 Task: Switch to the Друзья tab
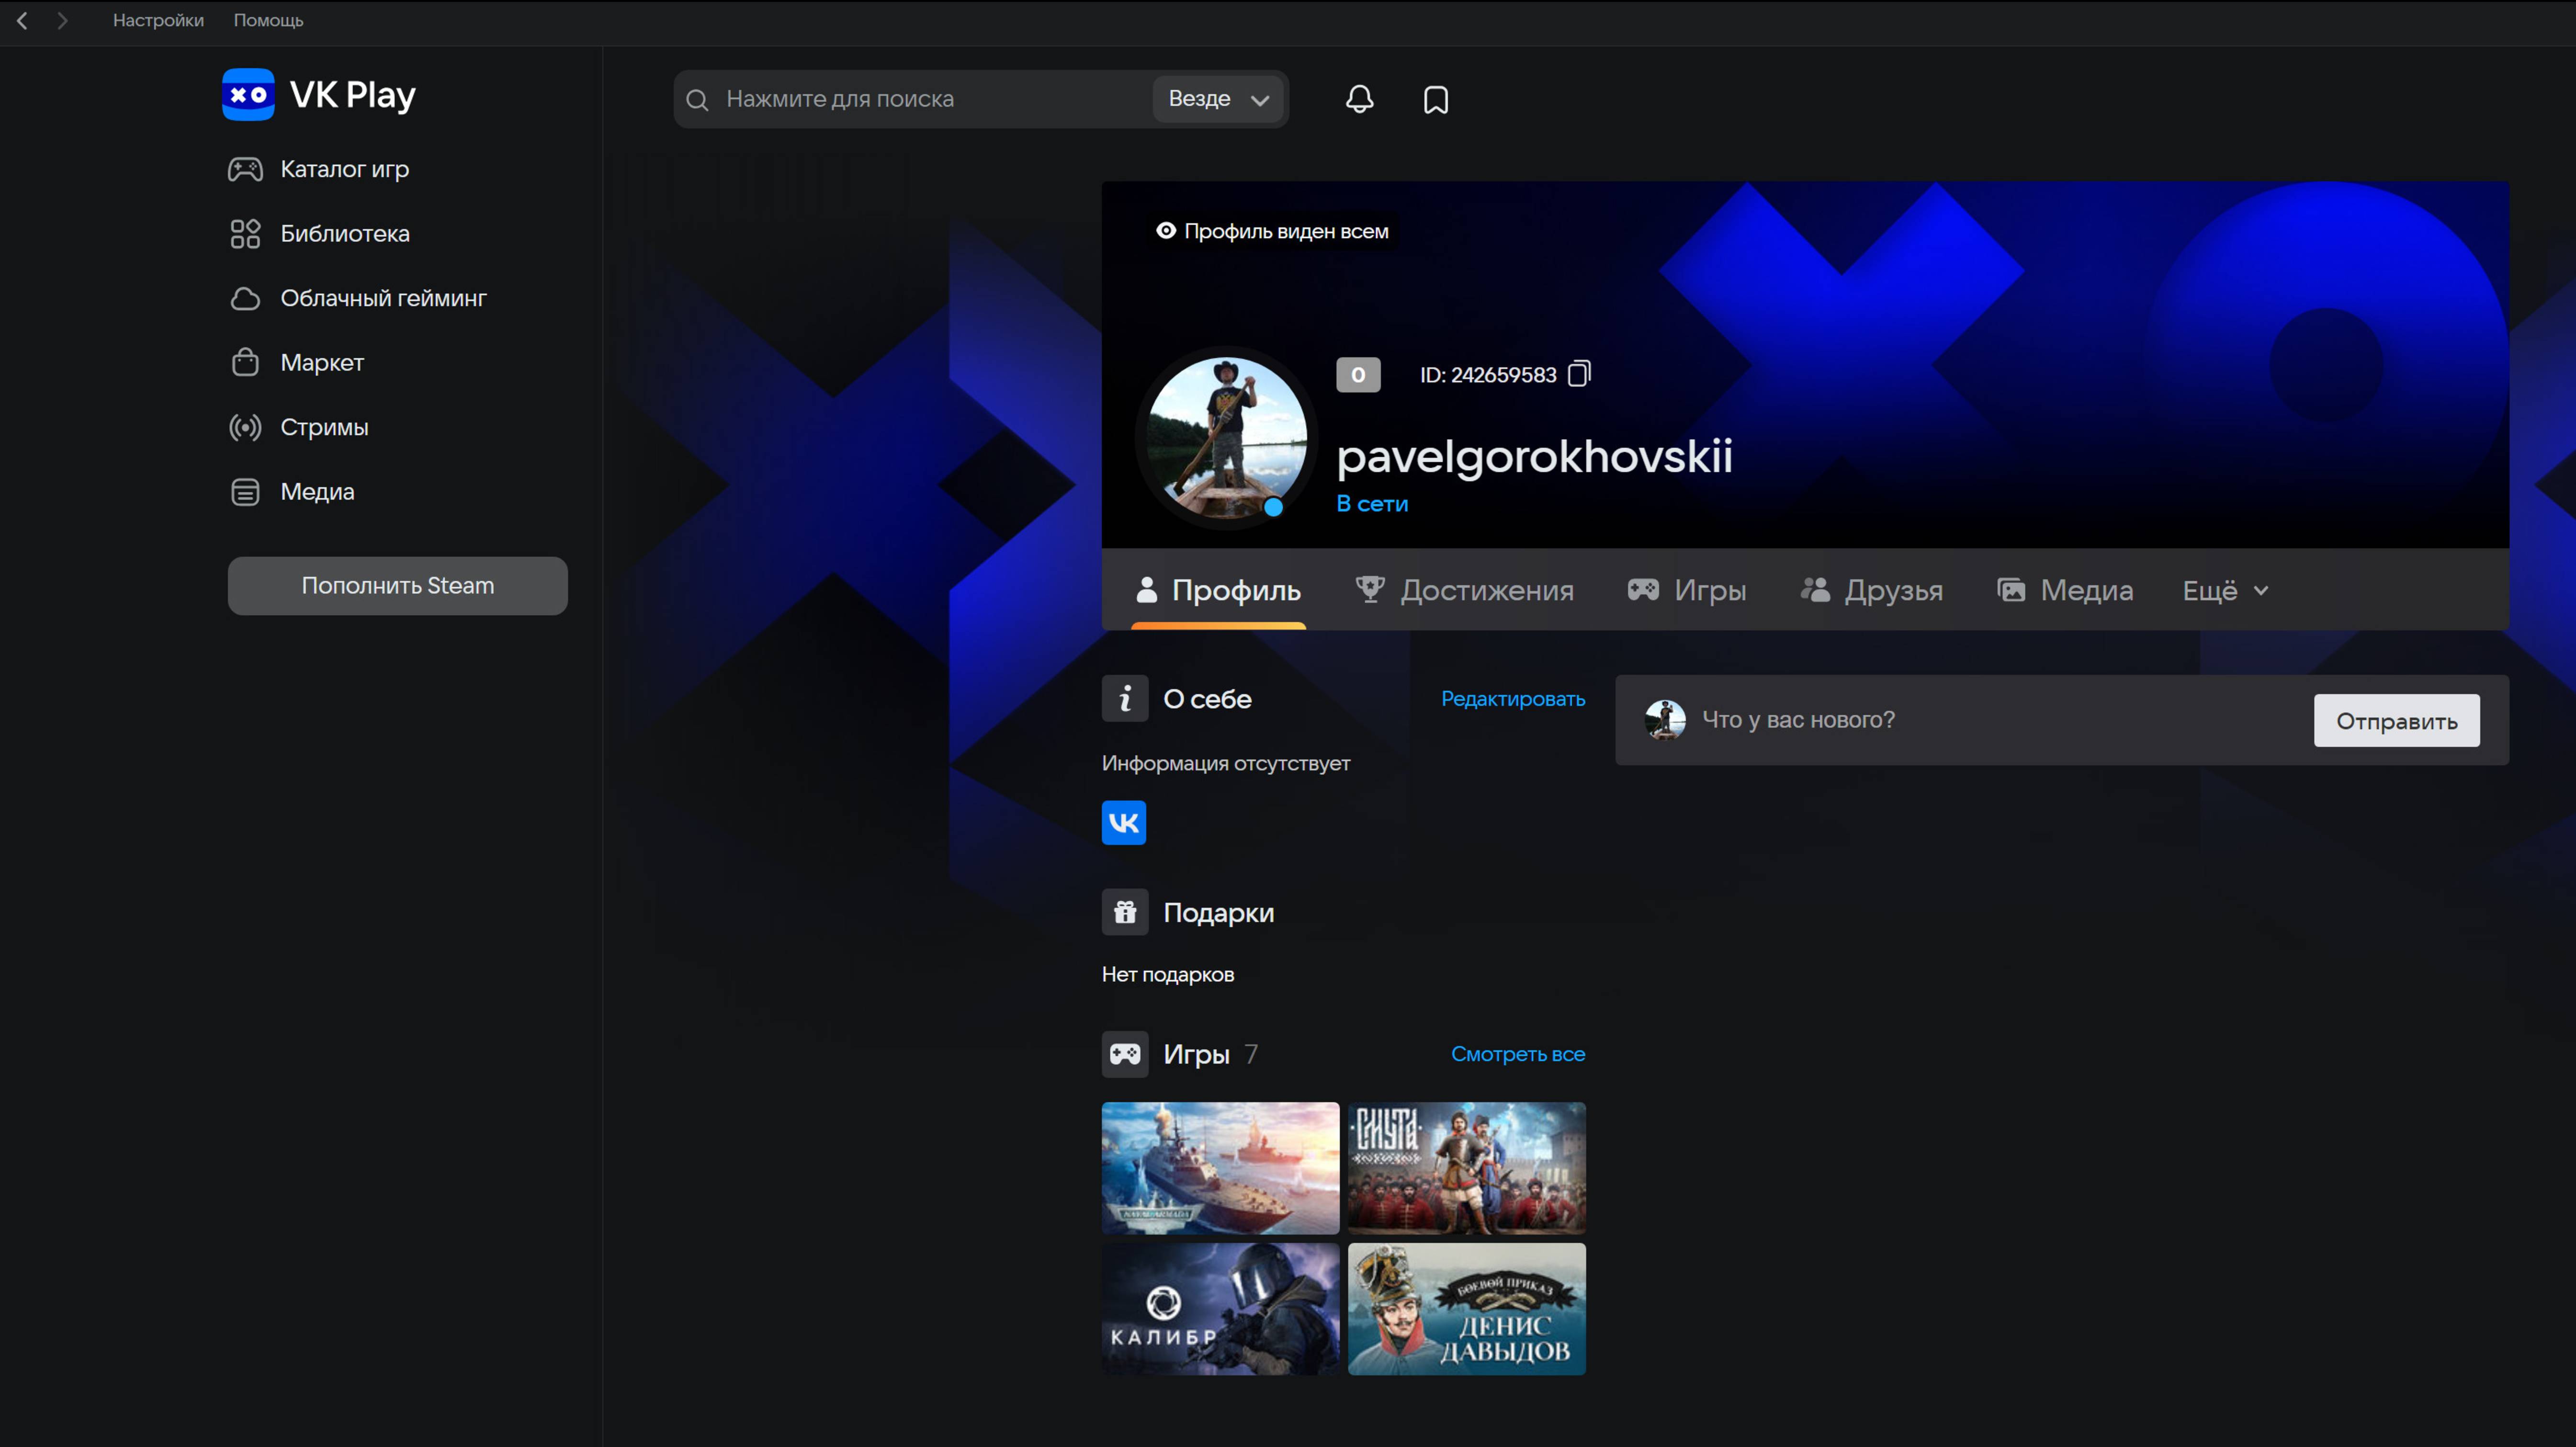[1871, 591]
